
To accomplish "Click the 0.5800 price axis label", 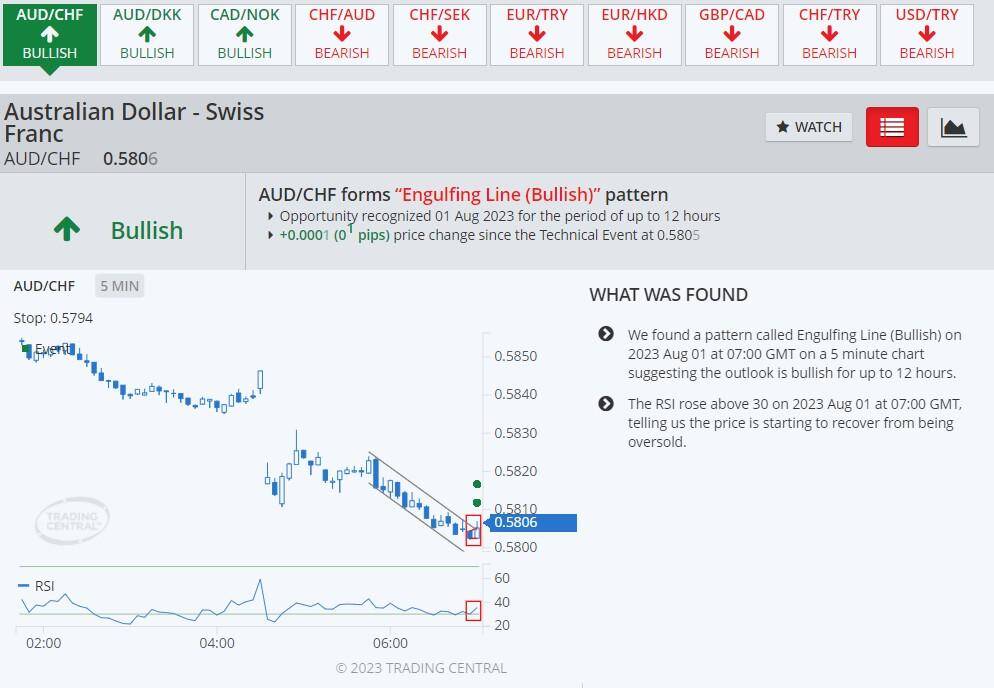I will (x=515, y=547).
